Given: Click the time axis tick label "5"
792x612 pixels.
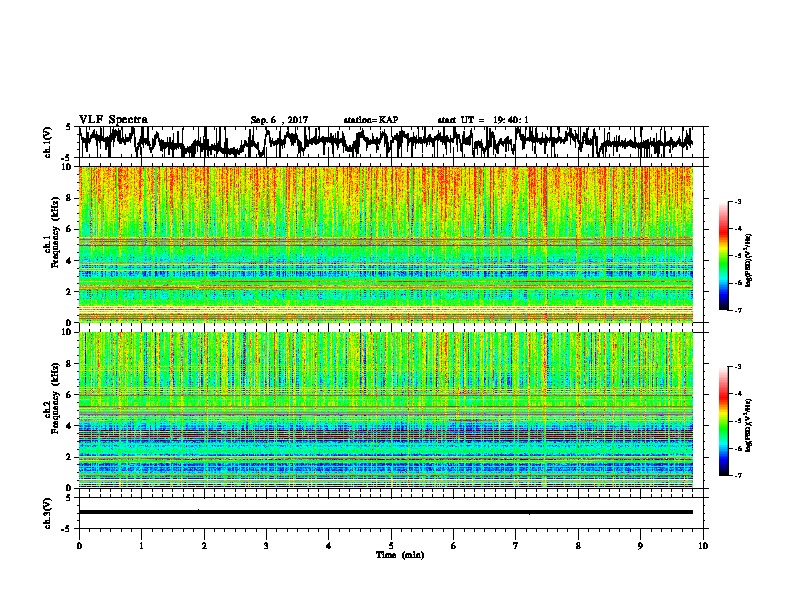Looking at the screenshot, I should click(x=391, y=545).
